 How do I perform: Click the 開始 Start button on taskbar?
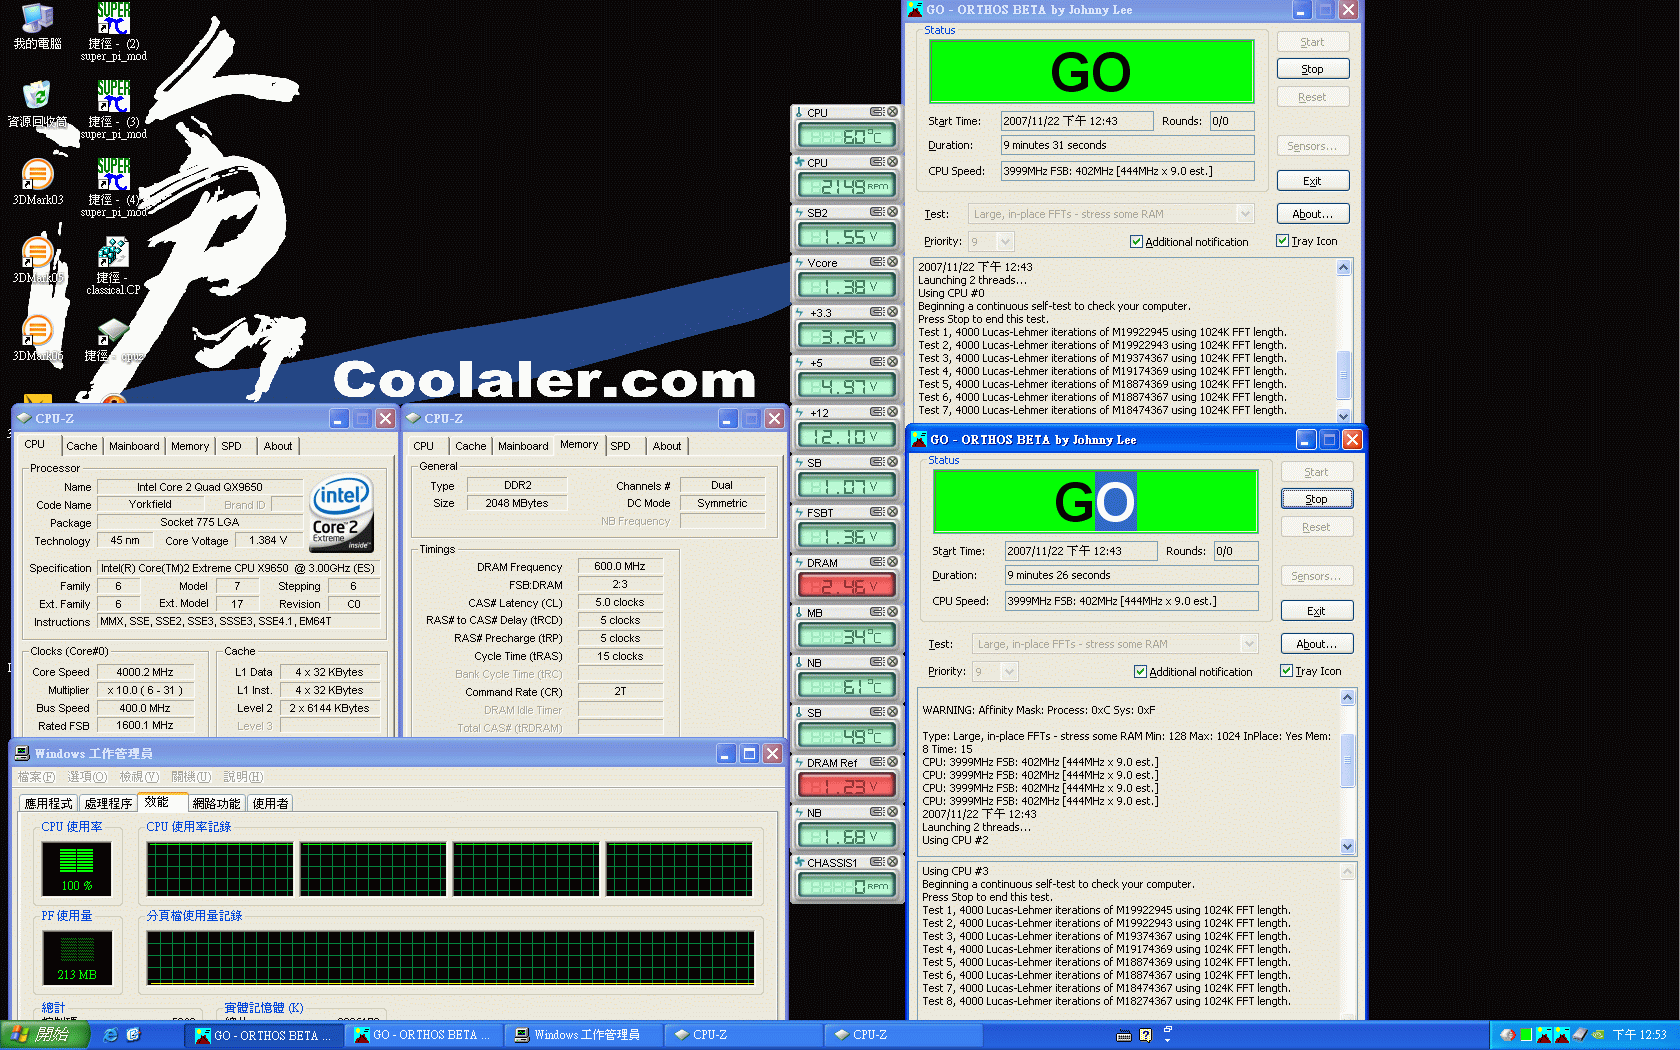click(45, 1035)
